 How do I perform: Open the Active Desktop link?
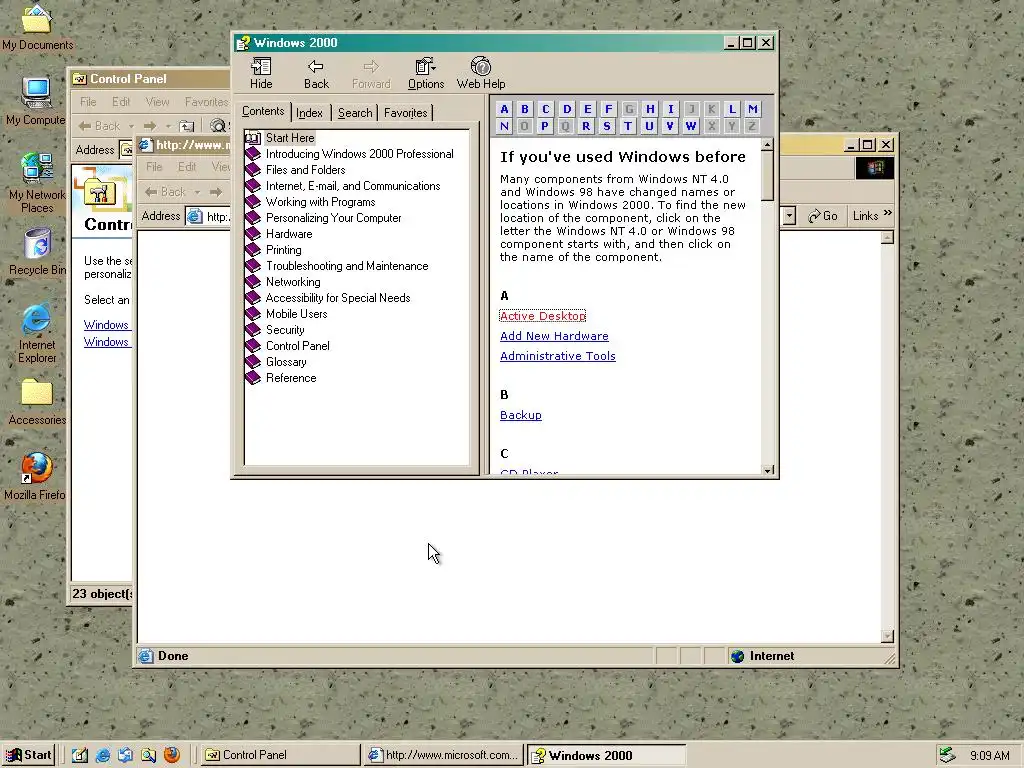click(543, 316)
